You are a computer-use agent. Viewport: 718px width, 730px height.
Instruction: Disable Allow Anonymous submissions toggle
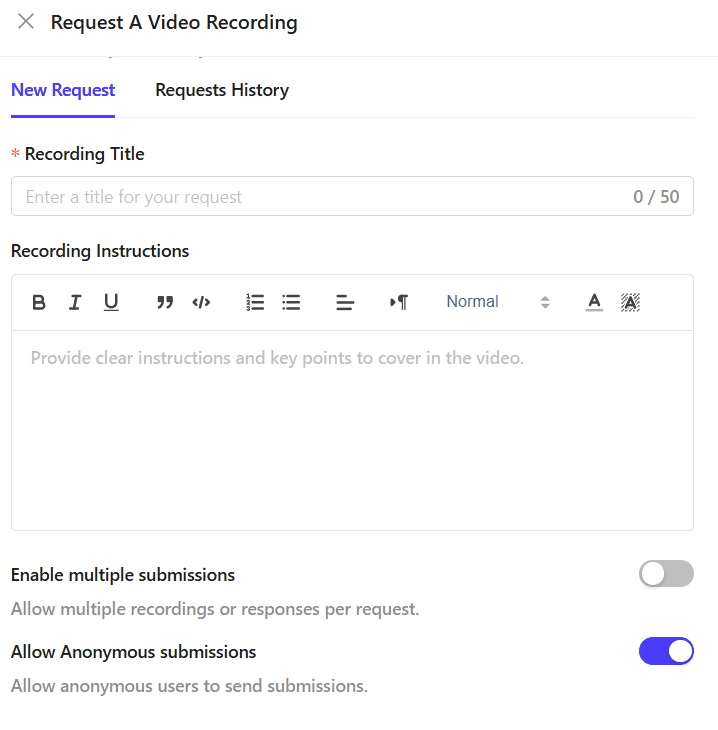[x=666, y=651]
